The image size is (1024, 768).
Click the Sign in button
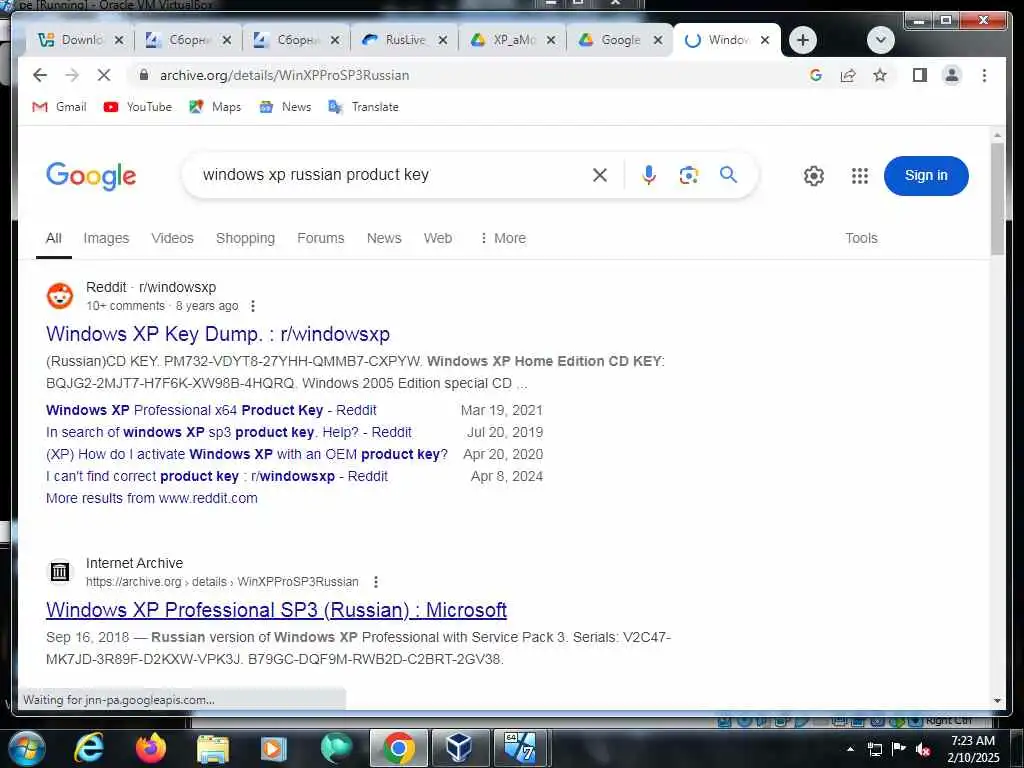click(926, 176)
